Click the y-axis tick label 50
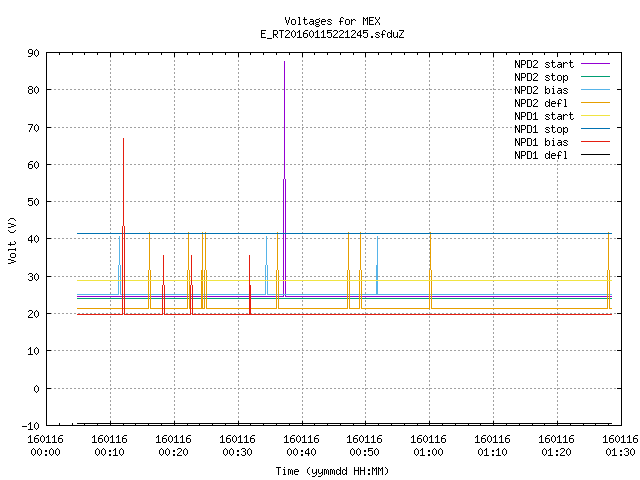Screen dimensions: 640x480 tap(33, 202)
